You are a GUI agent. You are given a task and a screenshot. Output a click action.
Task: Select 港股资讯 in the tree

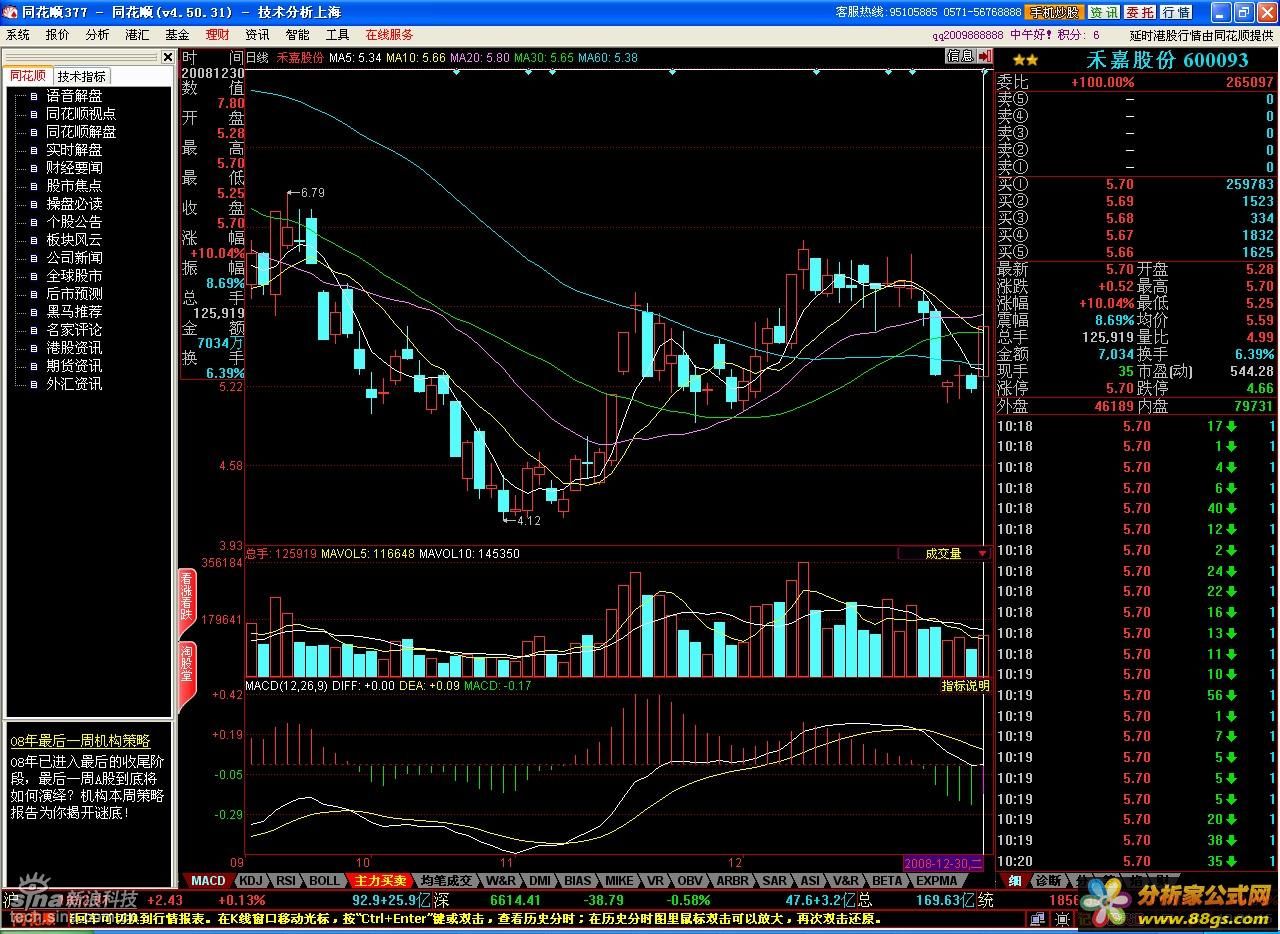74,348
